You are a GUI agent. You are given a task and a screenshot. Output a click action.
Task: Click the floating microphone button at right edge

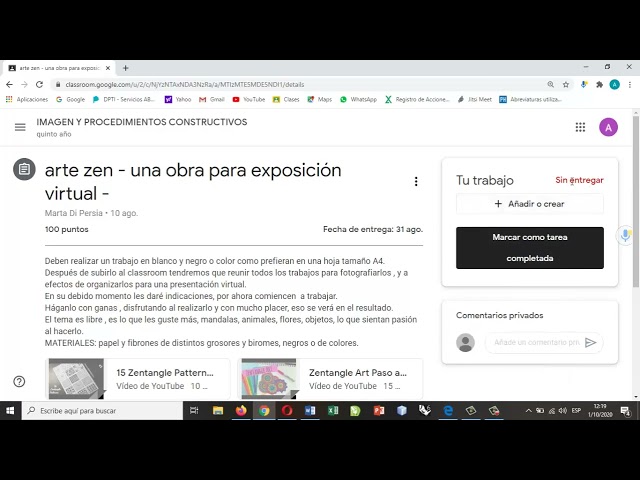[625, 235]
